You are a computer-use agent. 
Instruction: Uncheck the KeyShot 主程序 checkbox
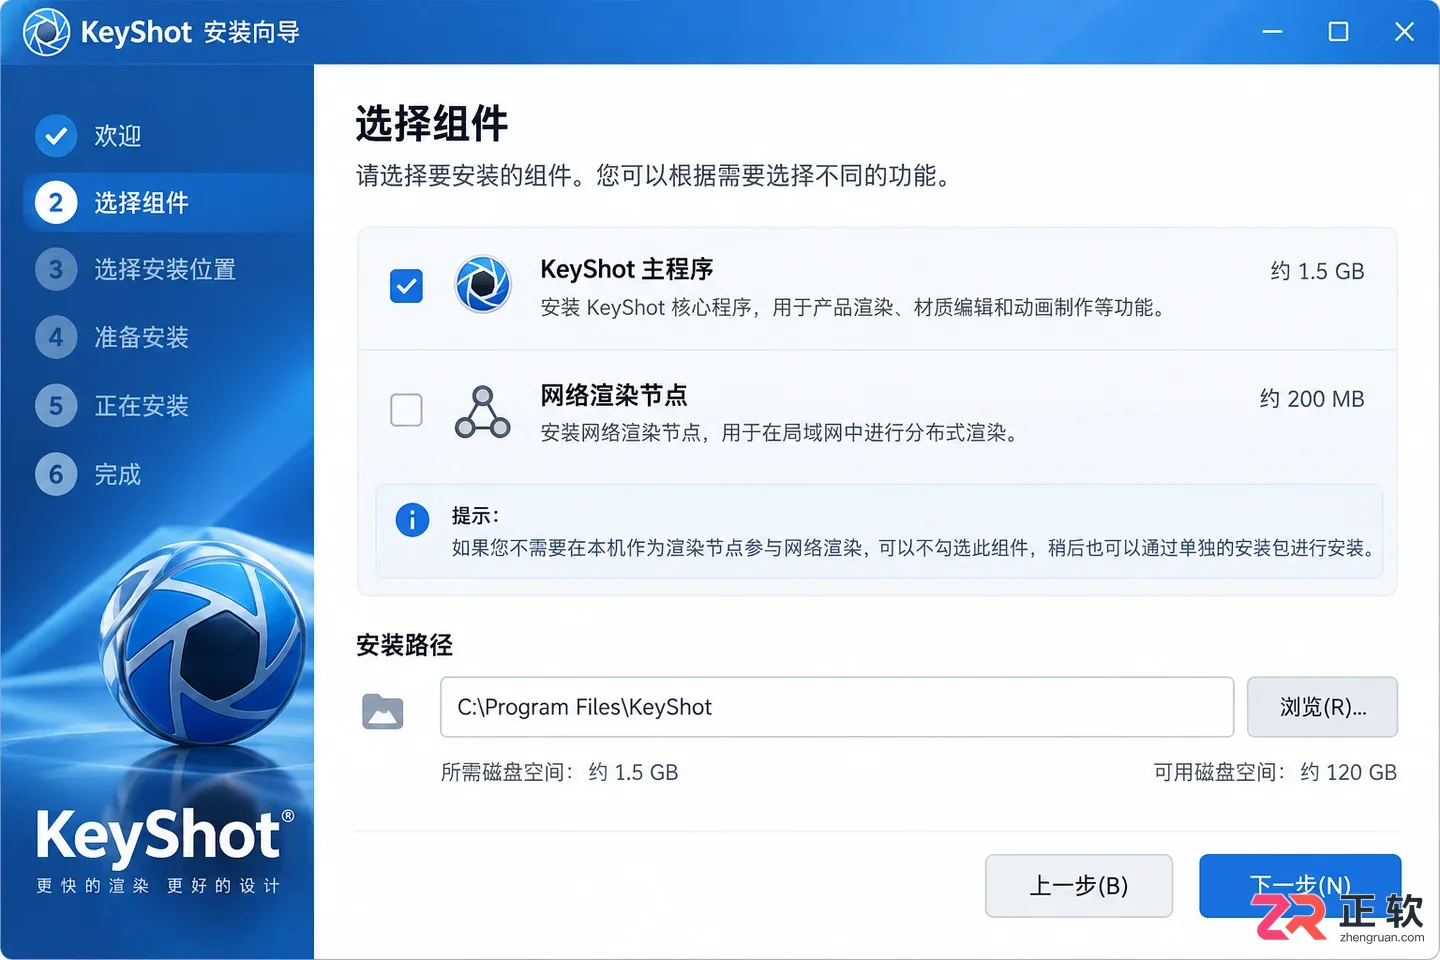[x=406, y=286]
